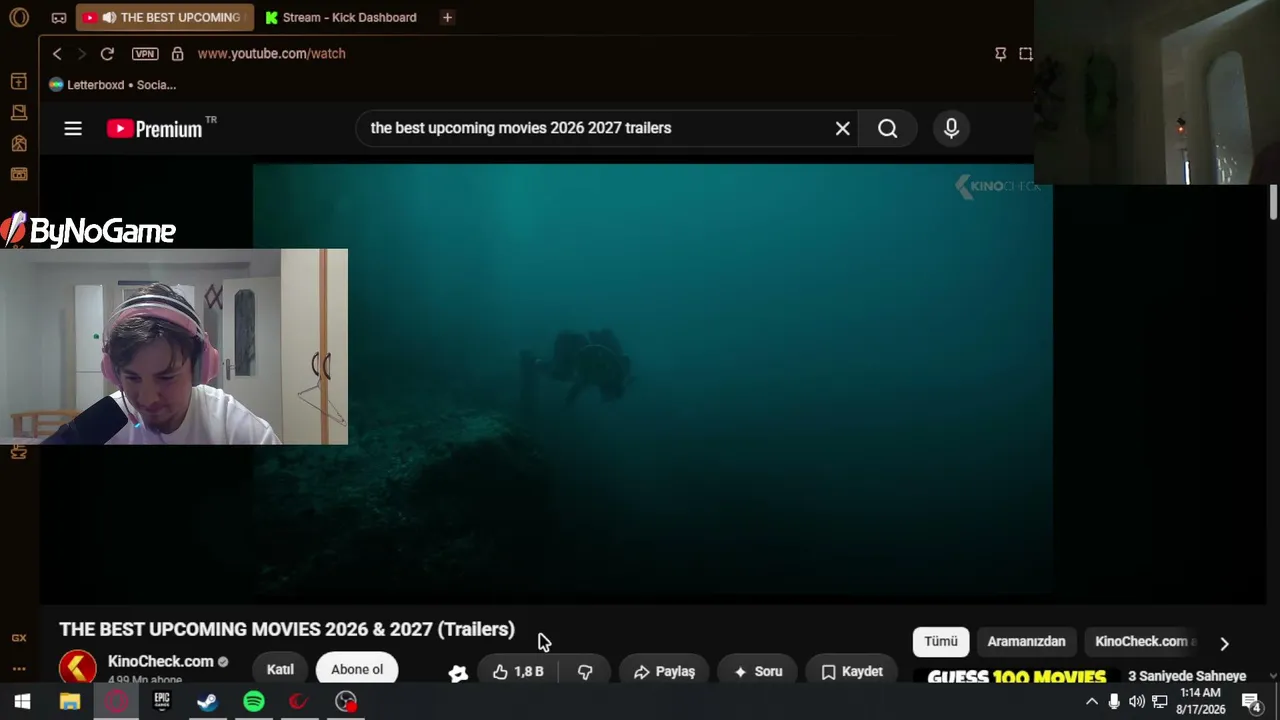The width and height of the screenshot is (1280, 720).
Task: Select the KinoCheck.com filter chip
Action: click(x=1145, y=641)
